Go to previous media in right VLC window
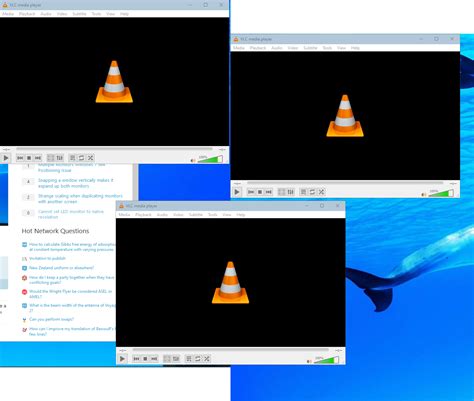Image resolution: width=474 pixels, height=401 pixels. tap(251, 192)
